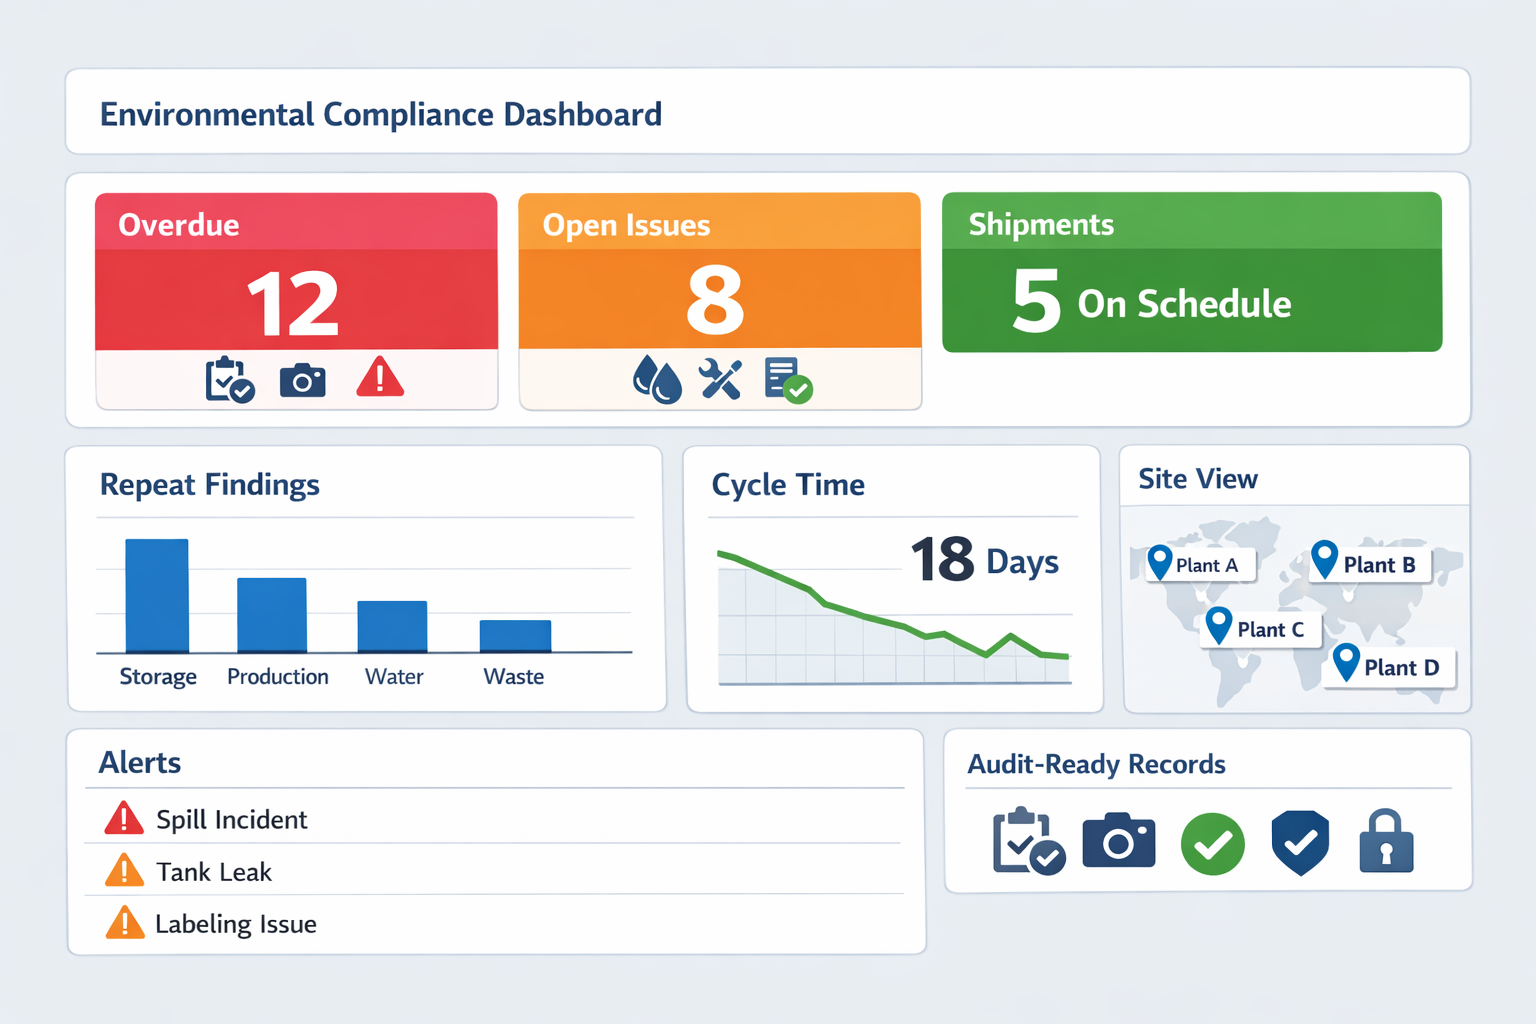Click the Plant A label on map
This screenshot has width=1536, height=1024.
[1206, 565]
